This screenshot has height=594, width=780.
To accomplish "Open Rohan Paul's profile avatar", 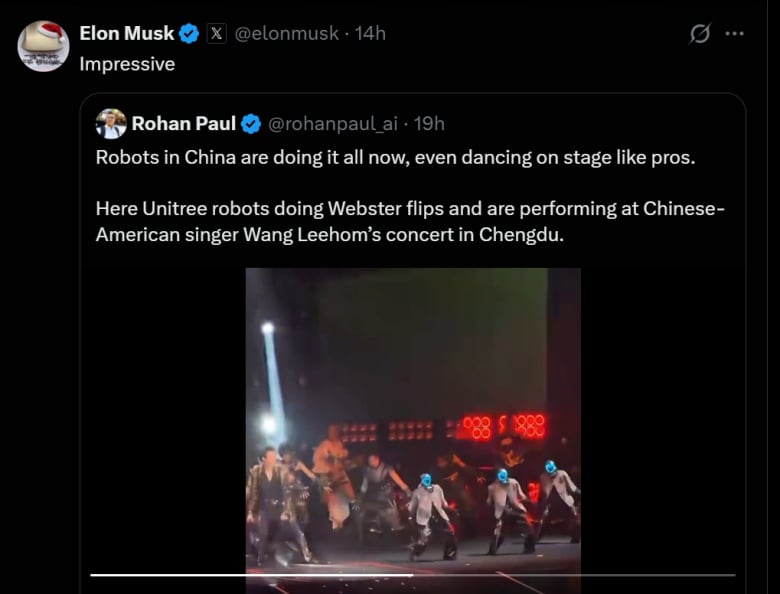I will 111,124.
